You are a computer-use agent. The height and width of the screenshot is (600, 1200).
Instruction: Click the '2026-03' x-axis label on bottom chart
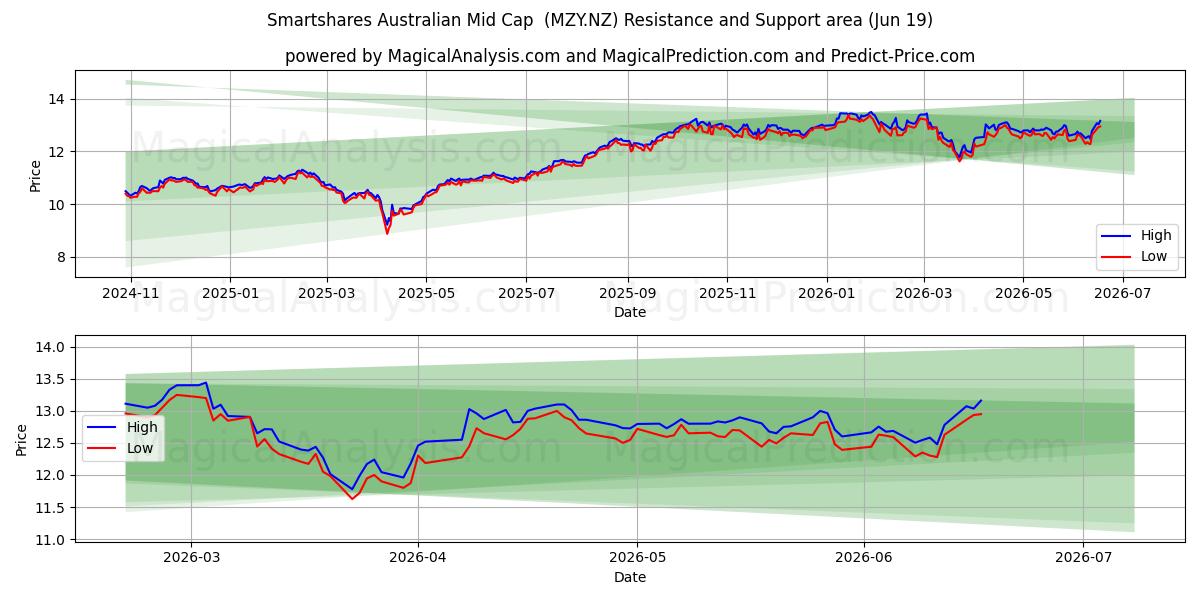tap(191, 558)
